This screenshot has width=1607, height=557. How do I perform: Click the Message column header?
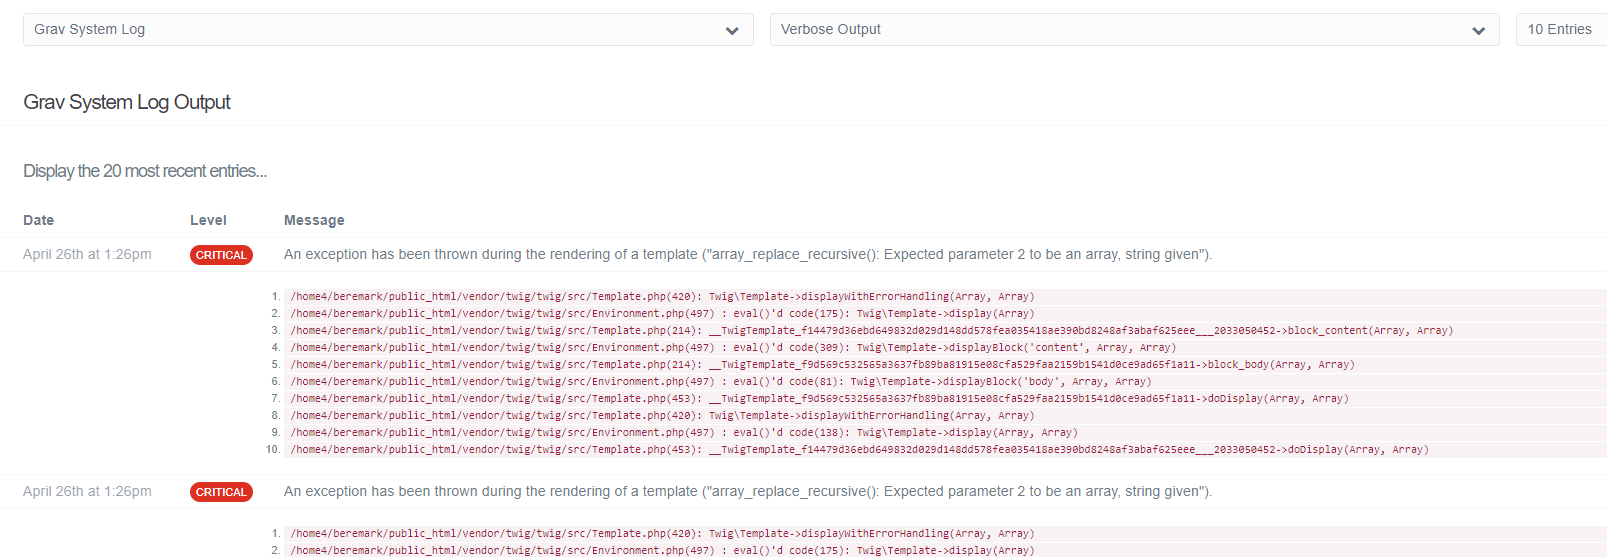tap(314, 220)
